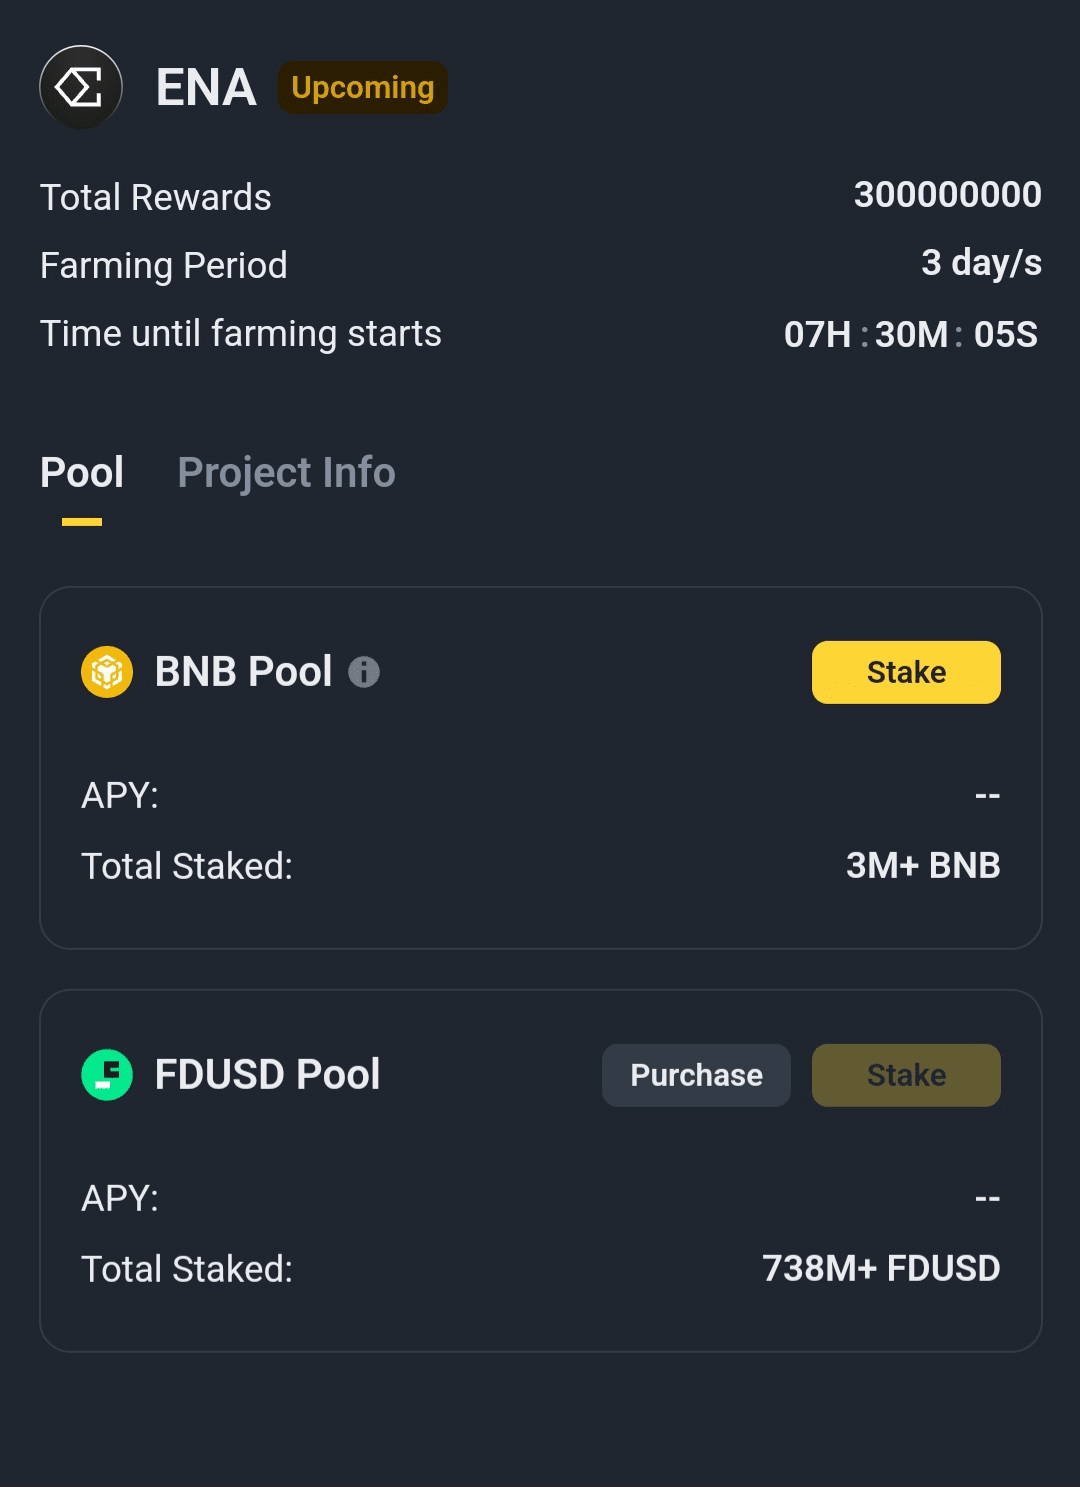Open the BNB Pool info tooltip icon
Image resolution: width=1080 pixels, height=1487 pixels.
pos(364,672)
